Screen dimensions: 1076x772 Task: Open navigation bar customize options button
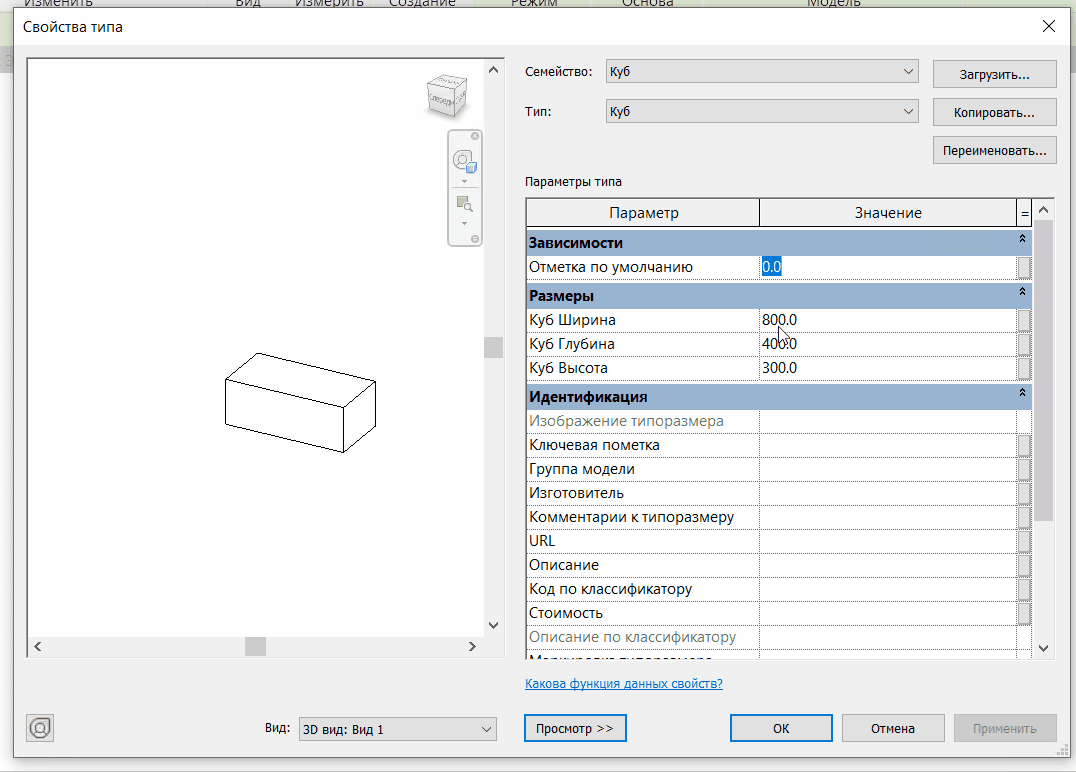coord(475,239)
